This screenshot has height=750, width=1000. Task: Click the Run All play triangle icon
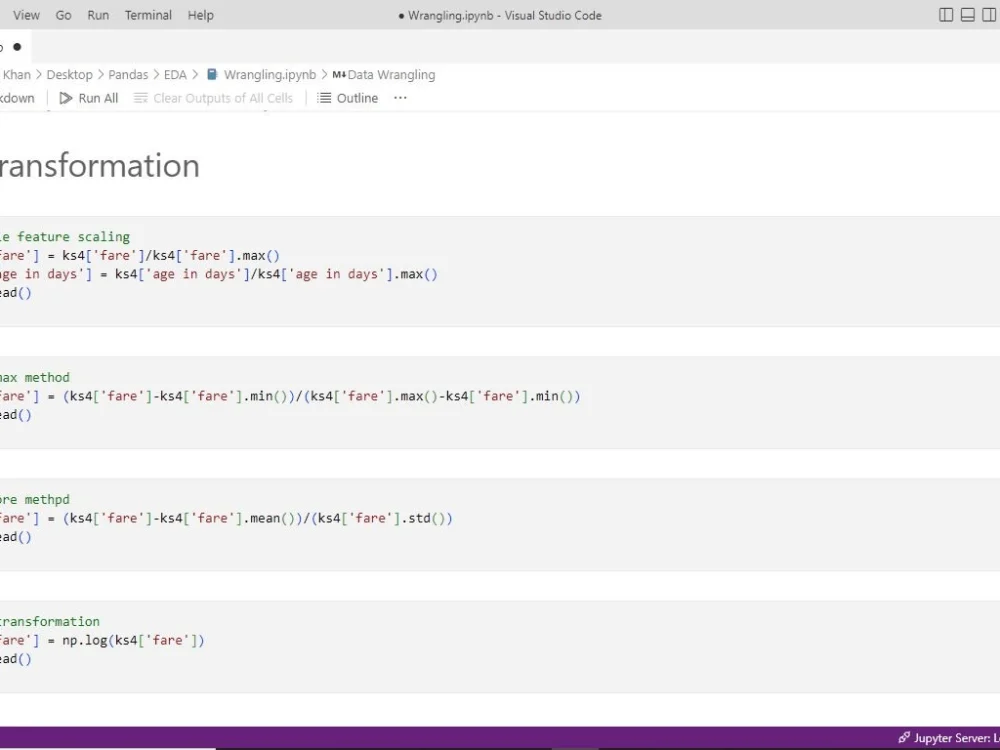(65, 97)
